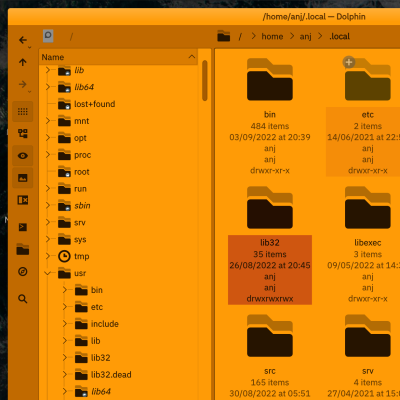Expand the sys tree node
400x400 pixels.
click(x=48, y=239)
